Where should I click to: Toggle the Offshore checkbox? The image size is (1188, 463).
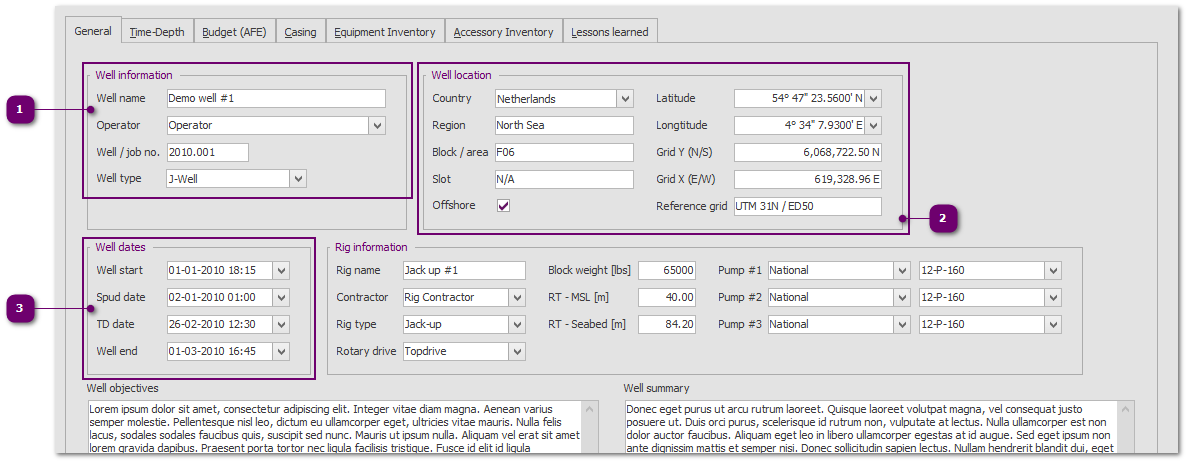point(504,206)
